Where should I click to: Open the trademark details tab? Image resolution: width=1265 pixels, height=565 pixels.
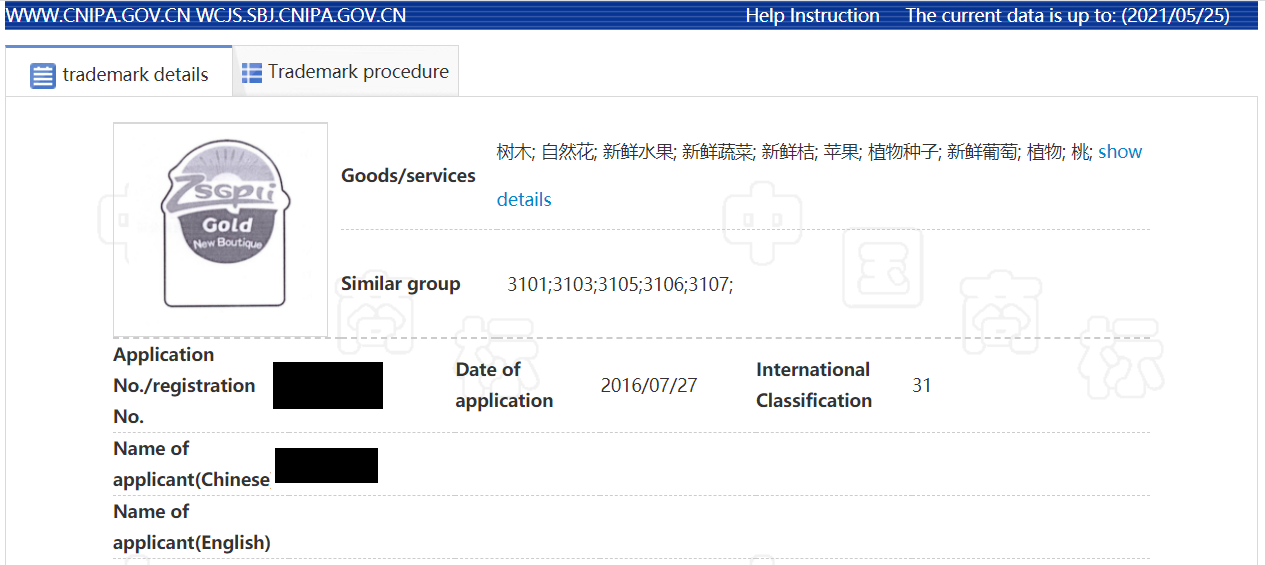(119, 72)
